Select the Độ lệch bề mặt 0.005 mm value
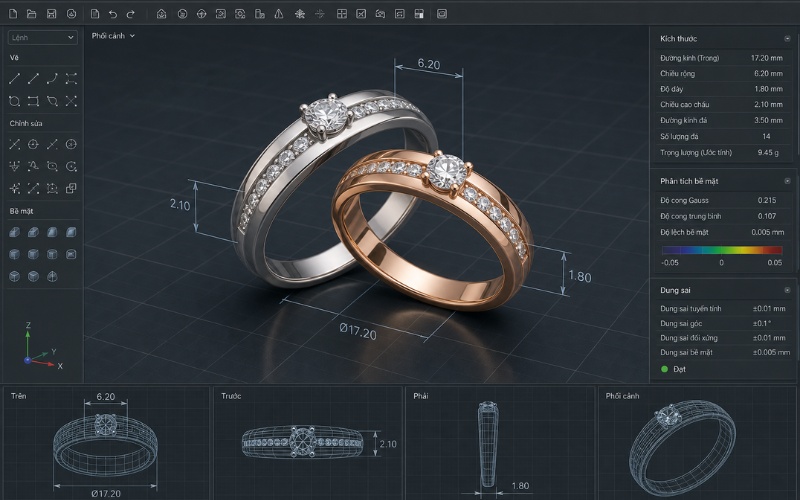Screen dimensions: 800x500 (x=768, y=232)
